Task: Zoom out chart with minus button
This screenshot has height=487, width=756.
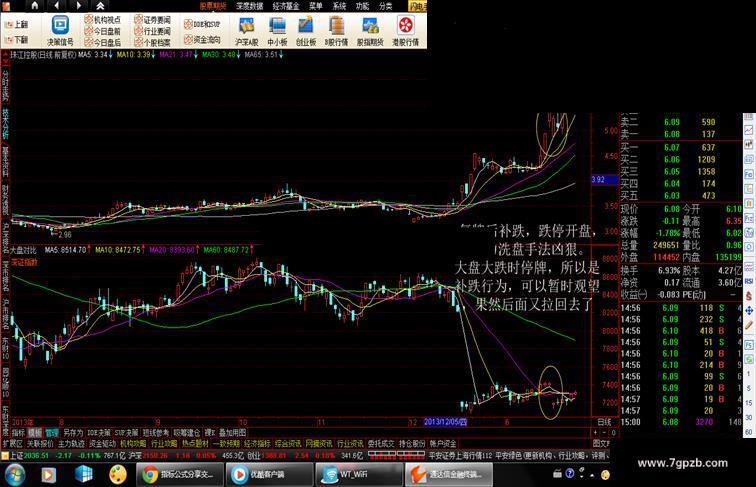Action: point(604,433)
